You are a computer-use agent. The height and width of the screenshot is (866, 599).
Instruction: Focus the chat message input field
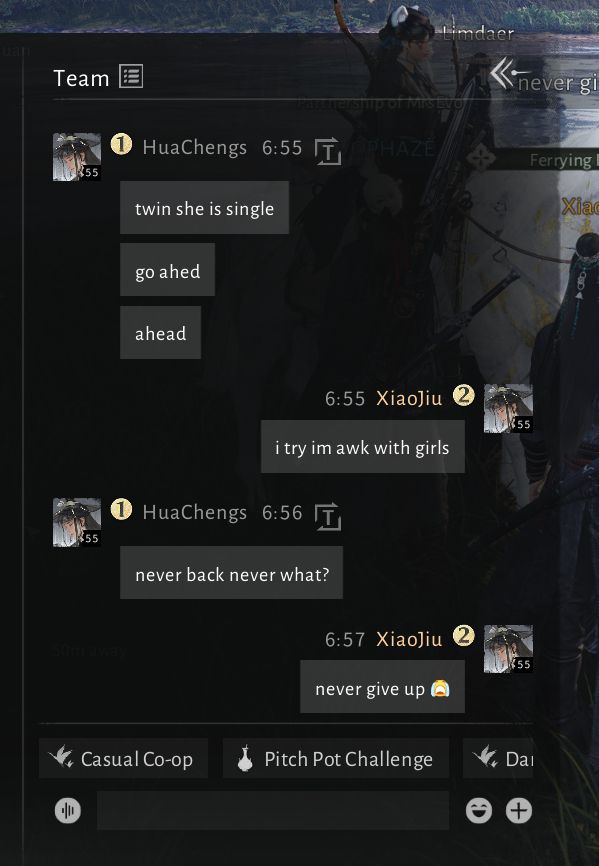coord(273,810)
